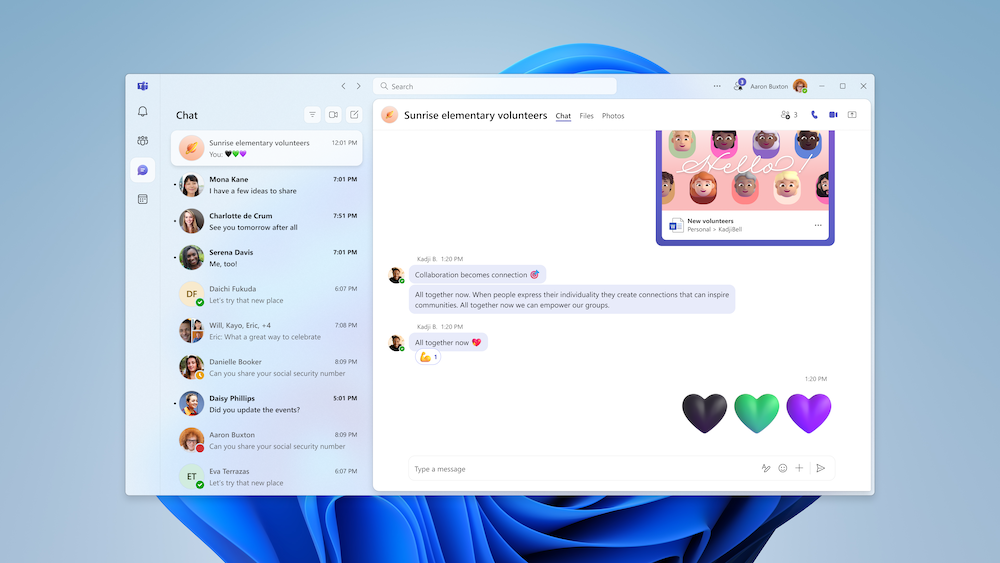Open the Mona Kane conversation
The height and width of the screenshot is (563, 1000).
click(267, 185)
